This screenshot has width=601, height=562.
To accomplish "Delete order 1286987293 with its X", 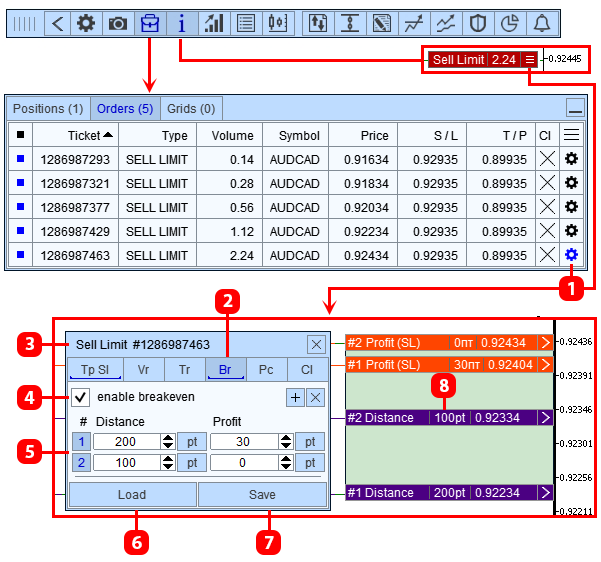I will 547,159.
